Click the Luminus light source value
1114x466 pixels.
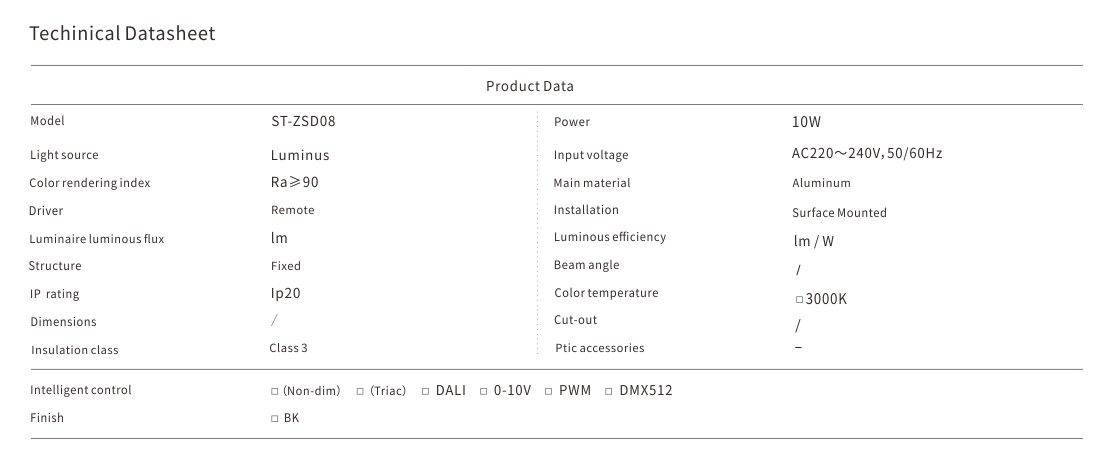pos(300,155)
